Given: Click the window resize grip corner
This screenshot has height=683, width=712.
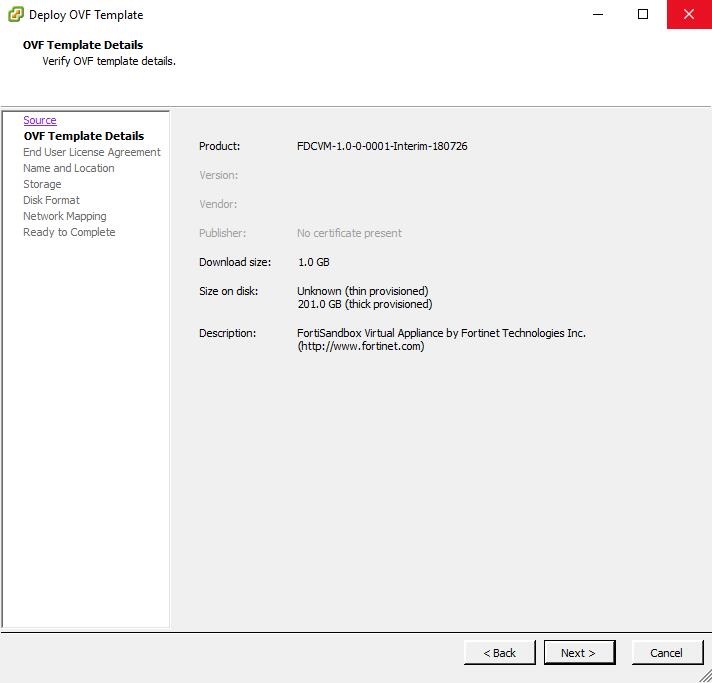Looking at the screenshot, I should coord(706,677).
